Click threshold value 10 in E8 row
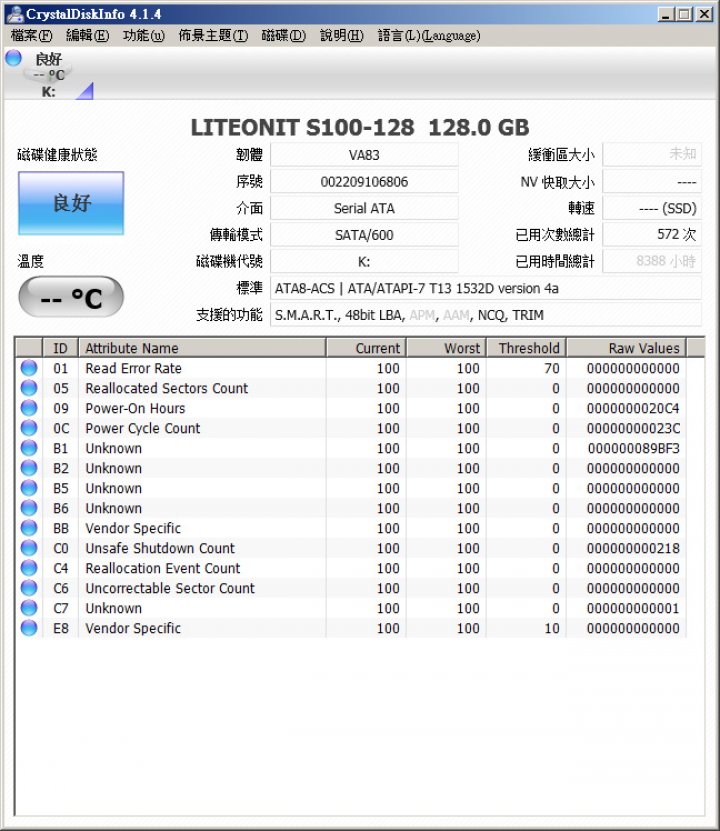720x831 pixels. tap(552, 628)
